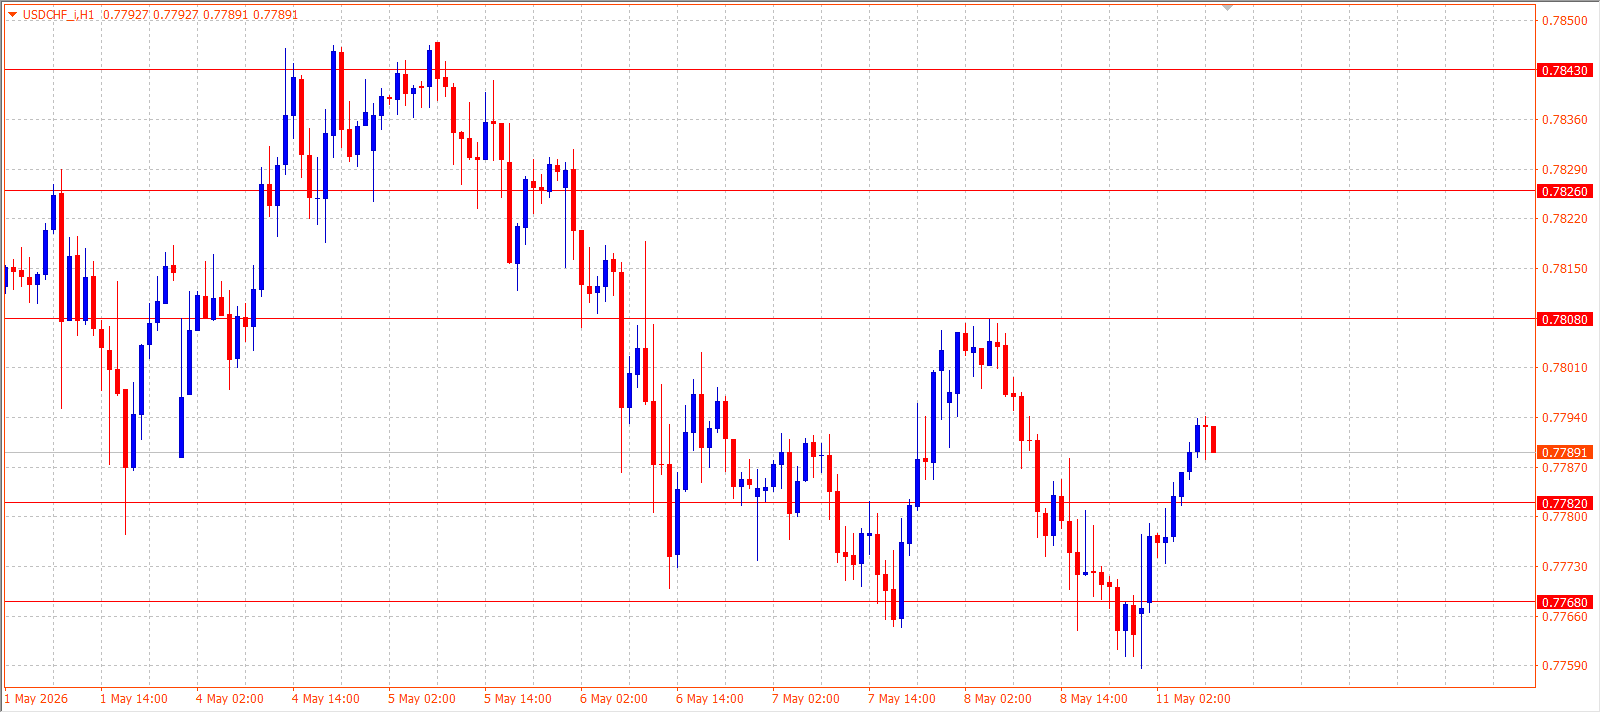Click the 7 May 14:00 time label

[902, 699]
